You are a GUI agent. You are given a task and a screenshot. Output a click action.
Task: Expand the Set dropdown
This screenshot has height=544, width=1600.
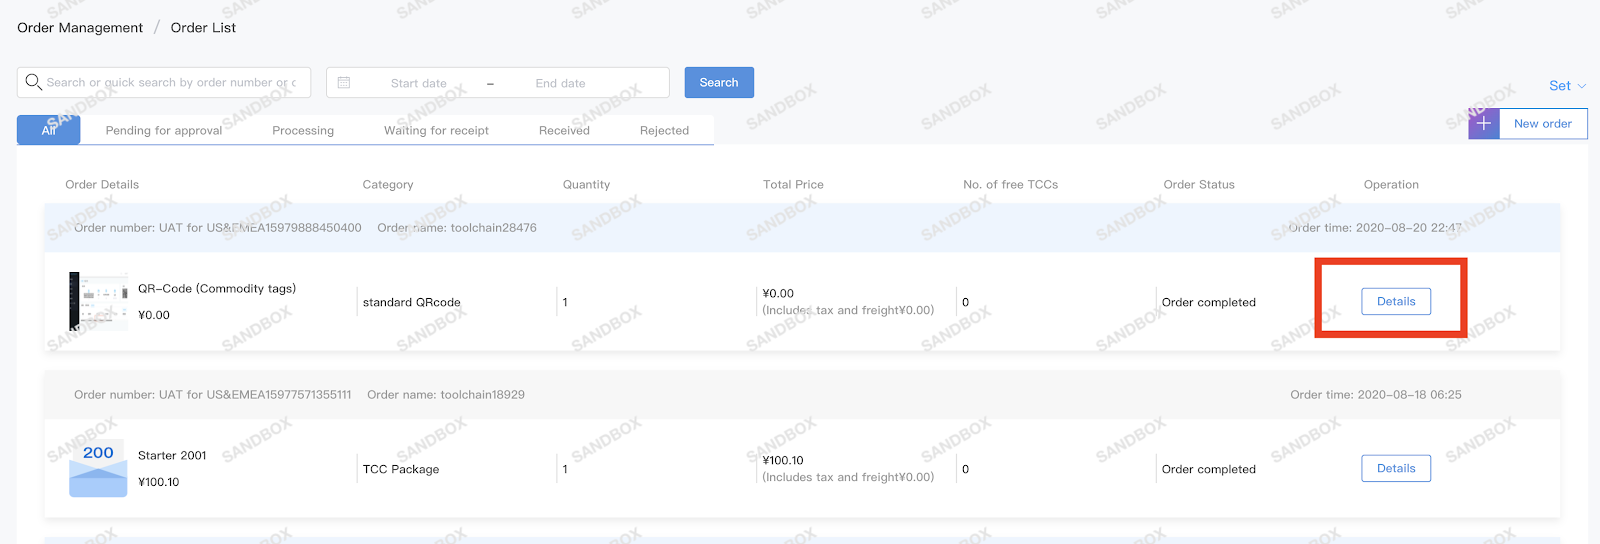tap(1568, 86)
